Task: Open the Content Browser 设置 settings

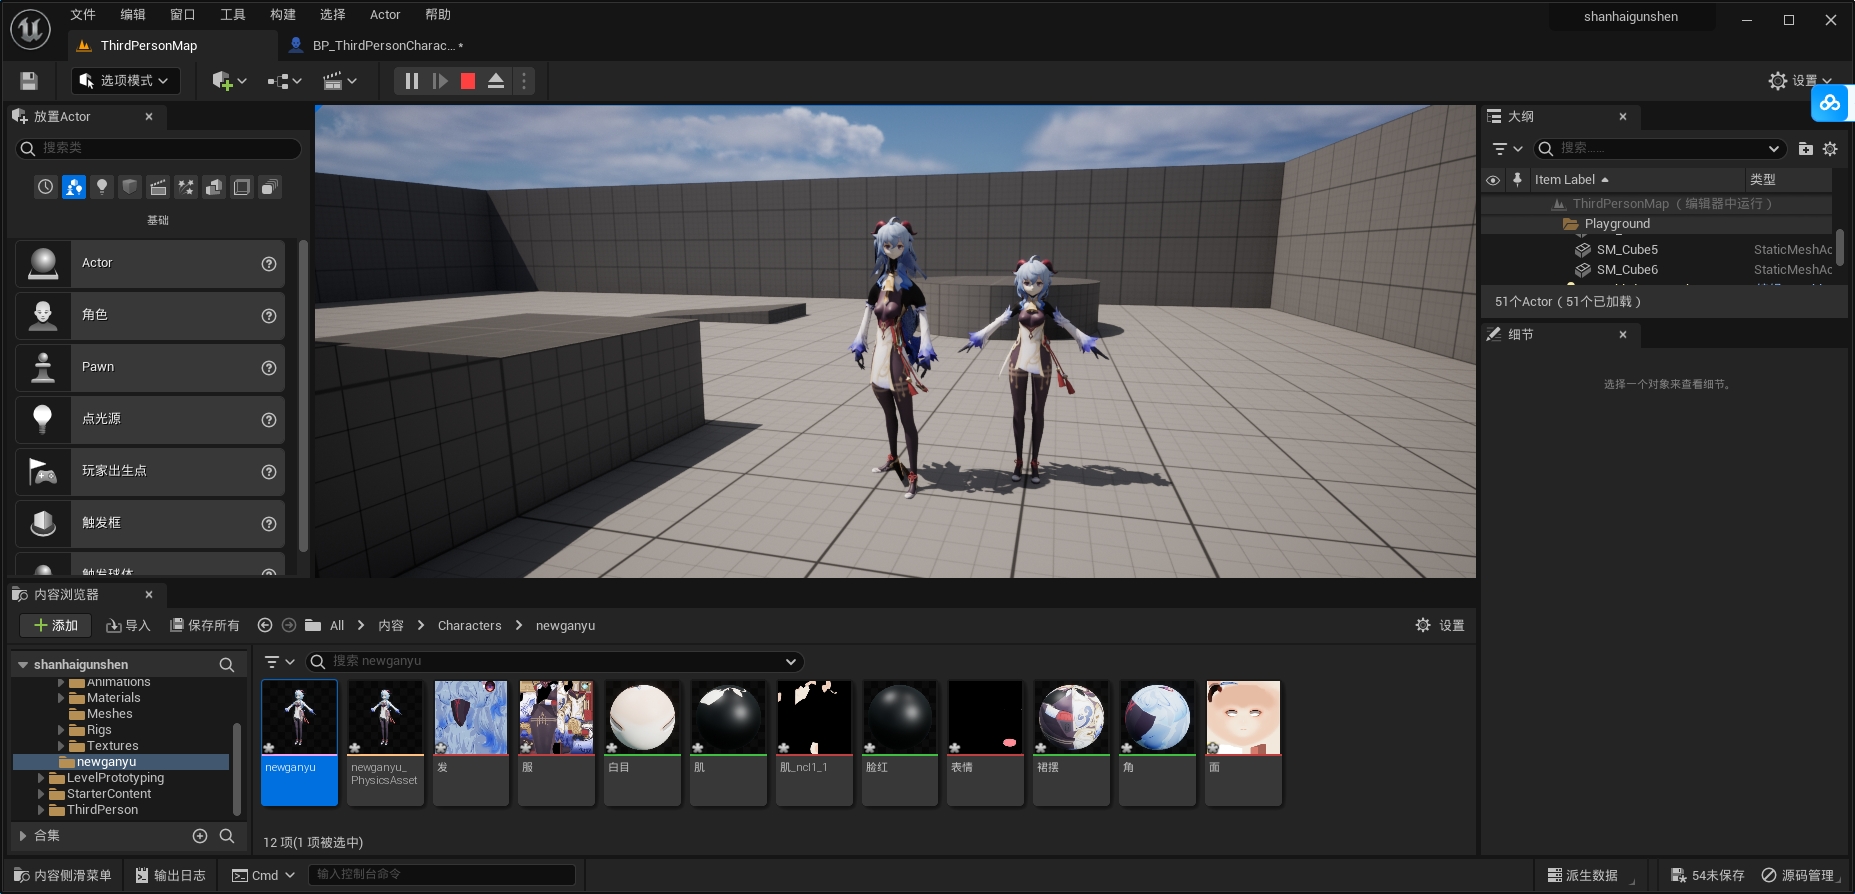Action: pyautogui.click(x=1440, y=626)
